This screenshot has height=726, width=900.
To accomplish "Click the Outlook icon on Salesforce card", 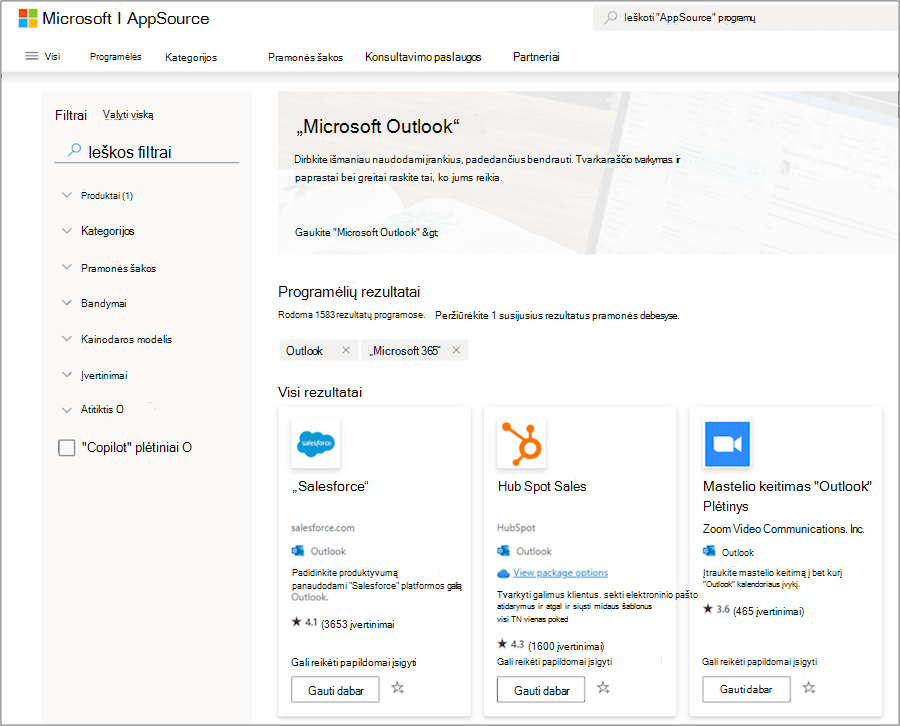I will click(297, 551).
